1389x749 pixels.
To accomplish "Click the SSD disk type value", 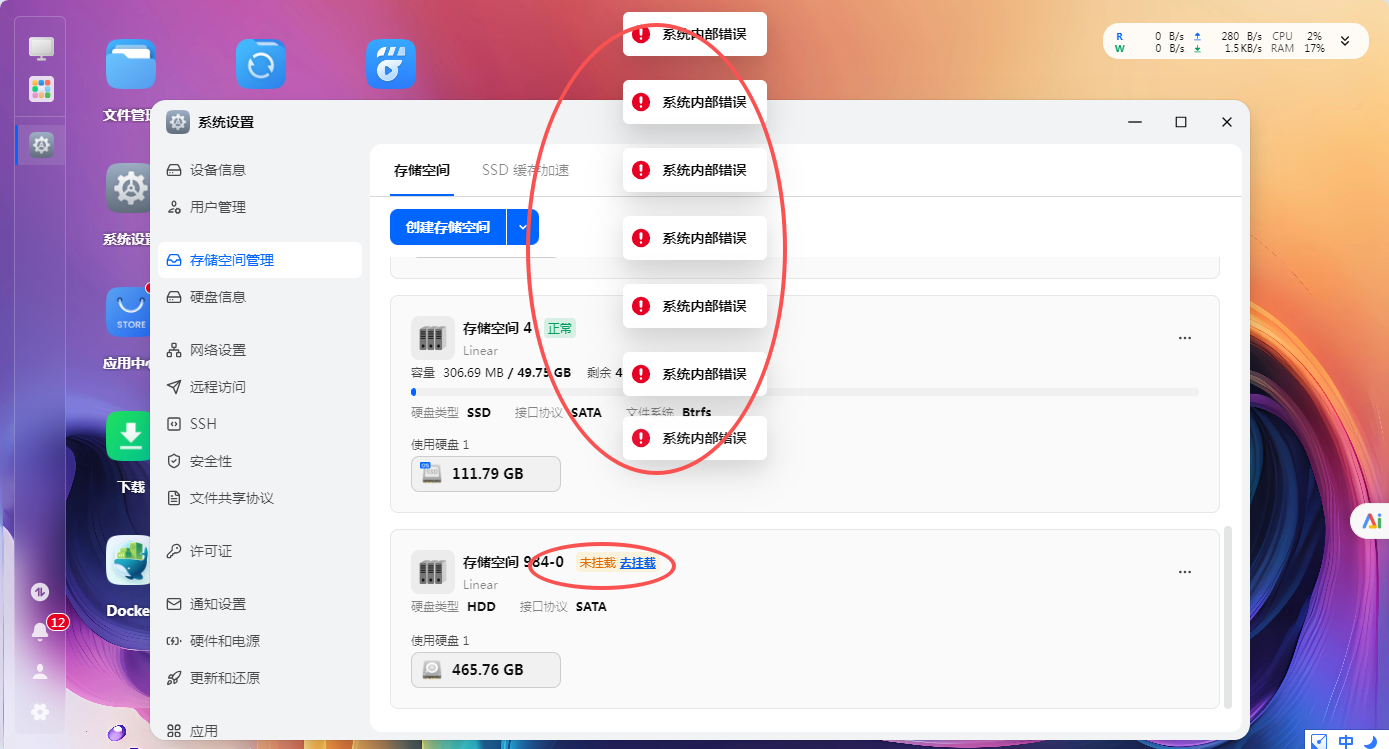I will 479,413.
